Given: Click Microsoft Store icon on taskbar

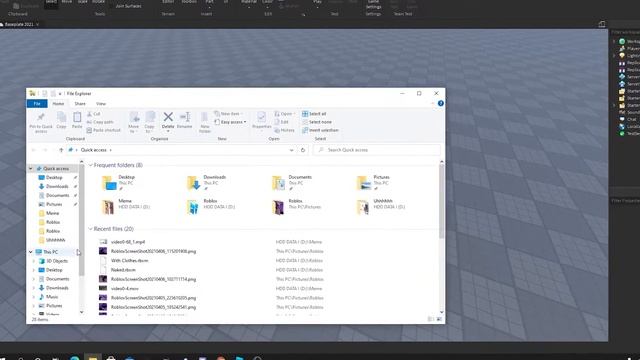Looking at the screenshot, I should click(x=111, y=358).
